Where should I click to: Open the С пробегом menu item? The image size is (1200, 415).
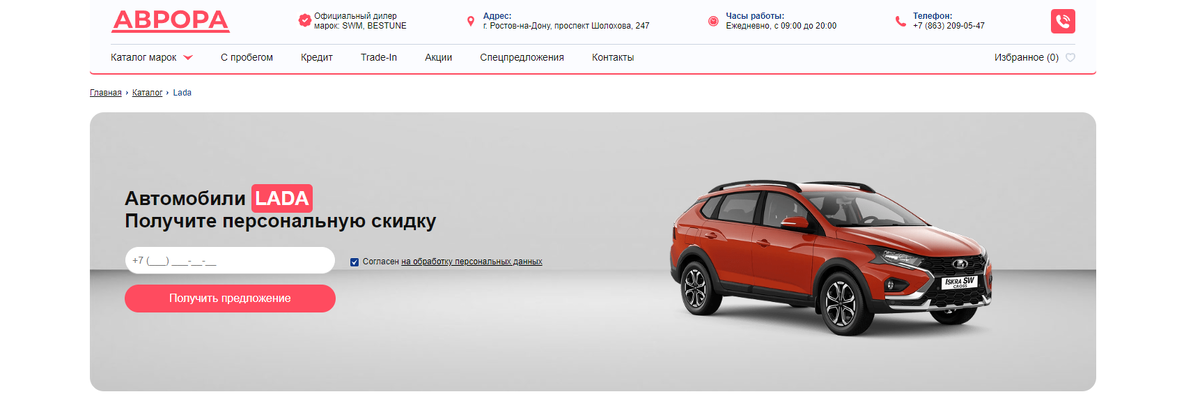click(247, 57)
